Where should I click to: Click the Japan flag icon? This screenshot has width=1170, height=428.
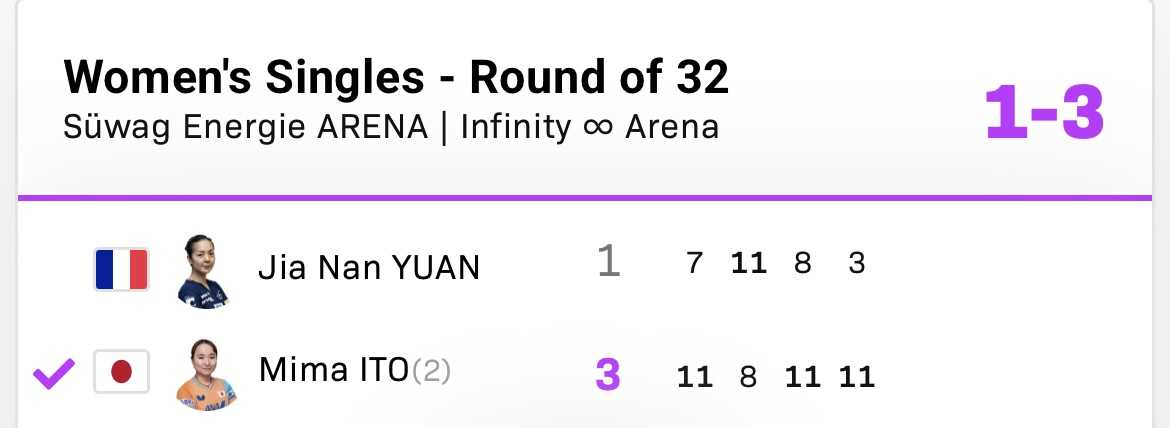click(x=121, y=373)
